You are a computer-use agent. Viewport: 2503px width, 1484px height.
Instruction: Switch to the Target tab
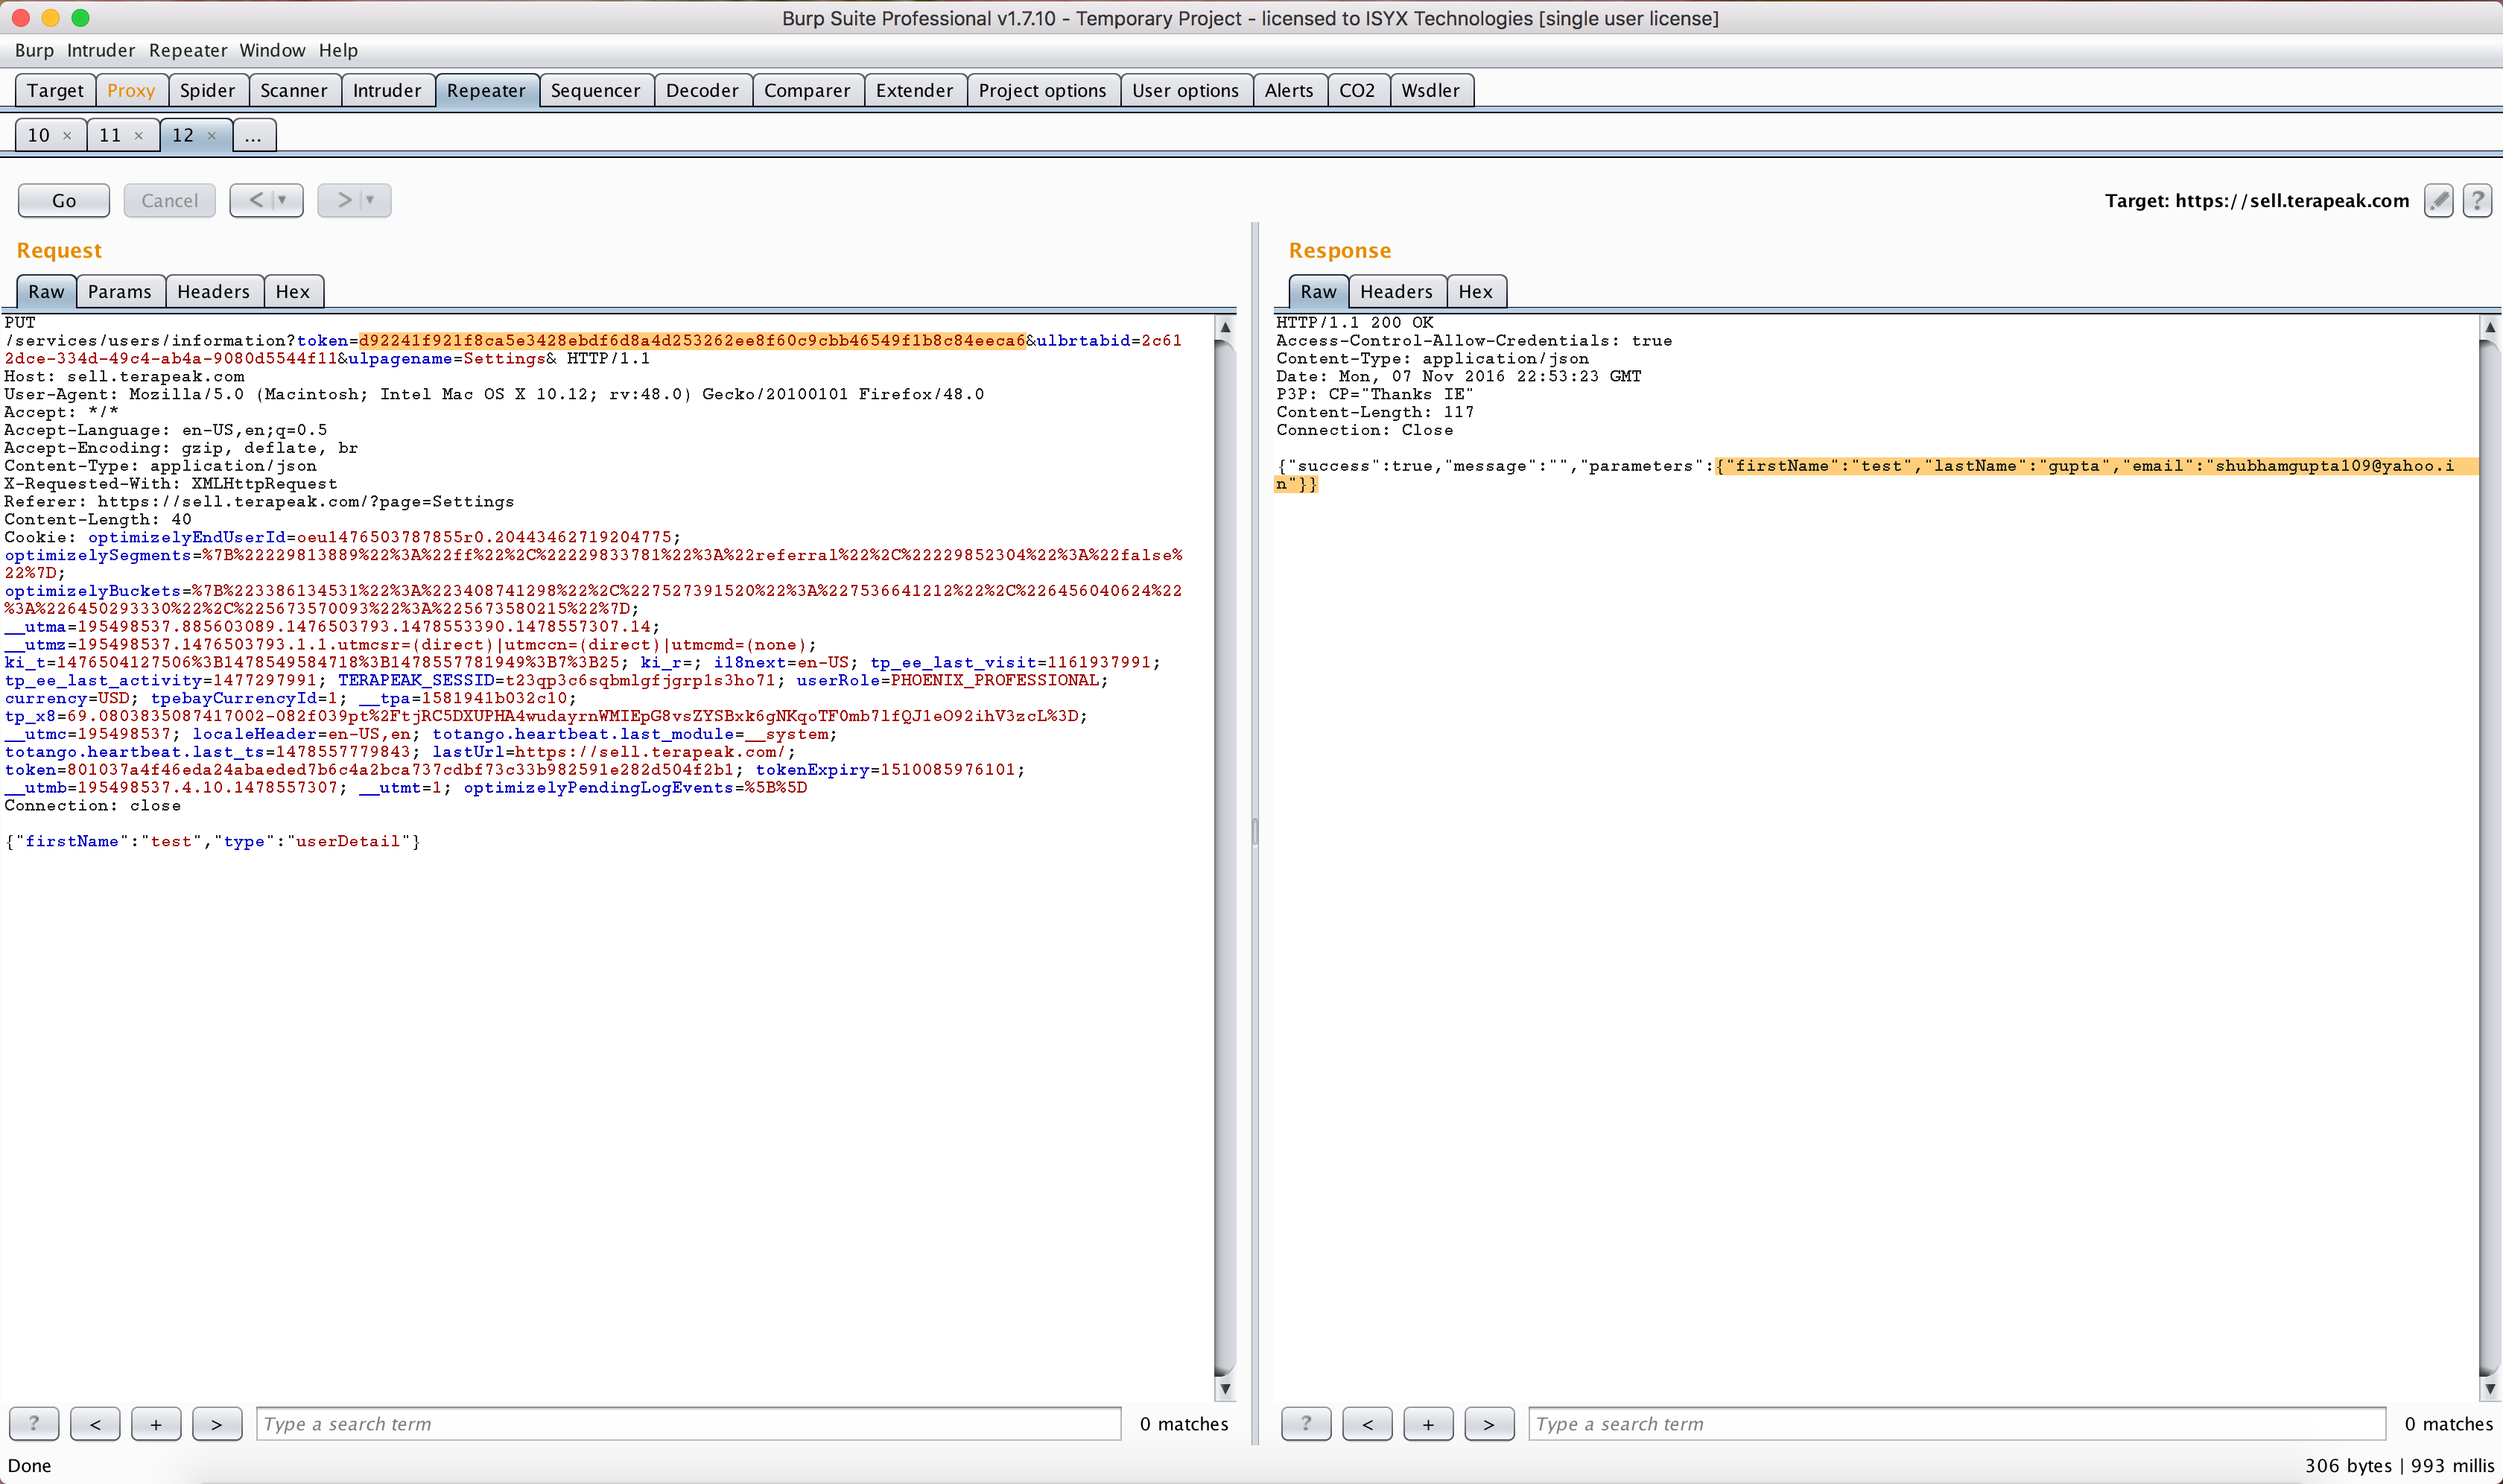point(56,90)
